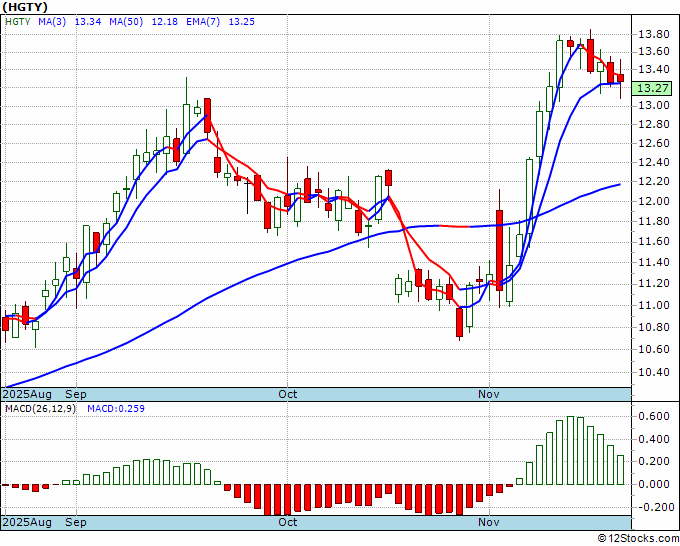680x546 pixels.
Task: Click the tallest green MACD histogram bar
Action: click(x=570, y=451)
